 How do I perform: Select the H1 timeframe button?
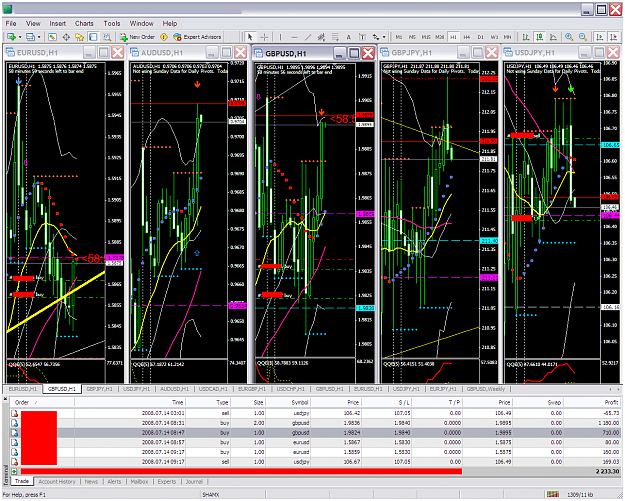tap(453, 37)
